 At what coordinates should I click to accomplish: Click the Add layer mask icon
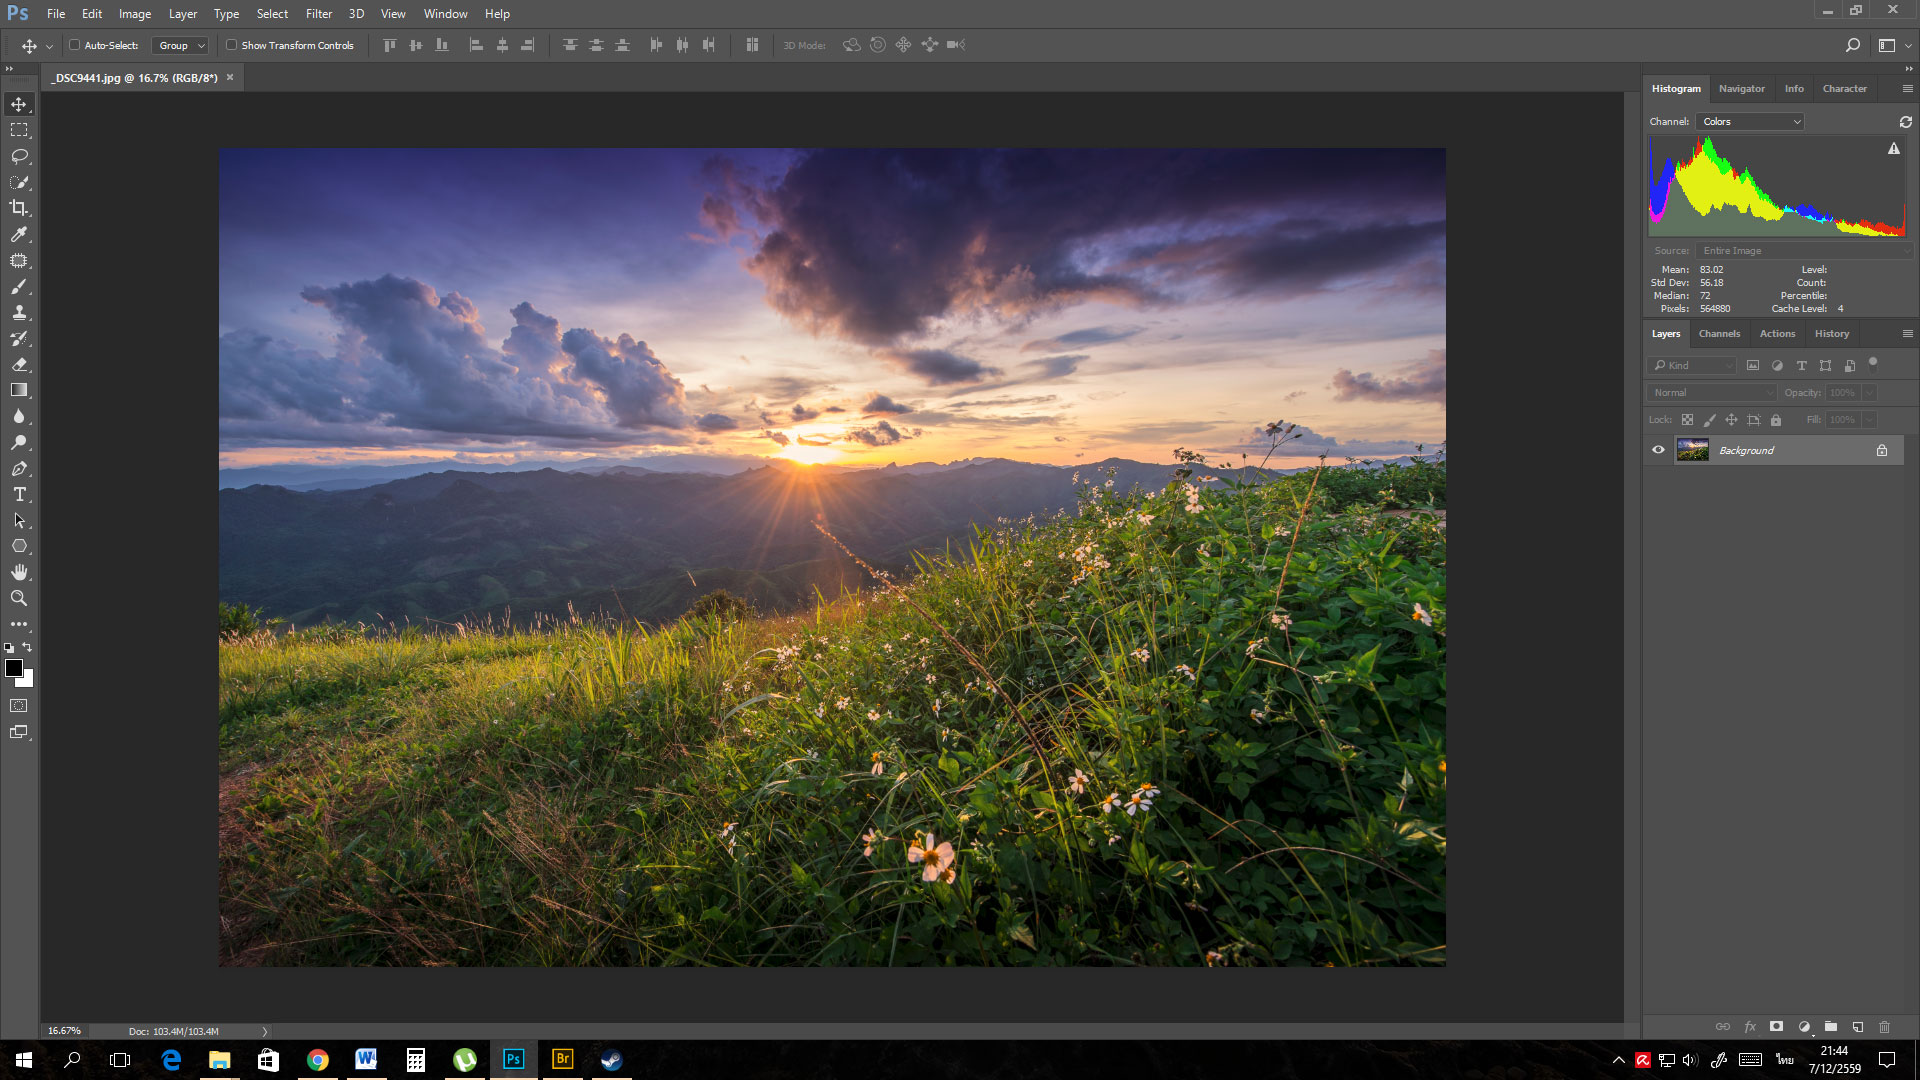pos(1776,1026)
